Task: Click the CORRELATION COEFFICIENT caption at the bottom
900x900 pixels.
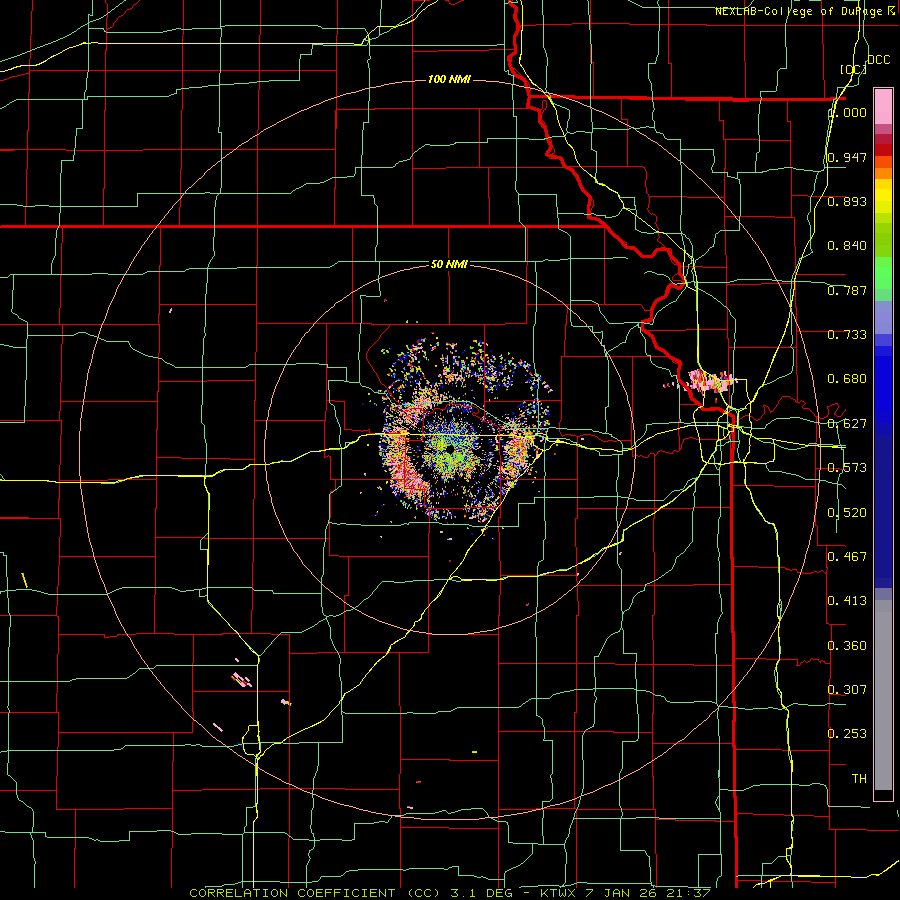Action: pyautogui.click(x=450, y=893)
